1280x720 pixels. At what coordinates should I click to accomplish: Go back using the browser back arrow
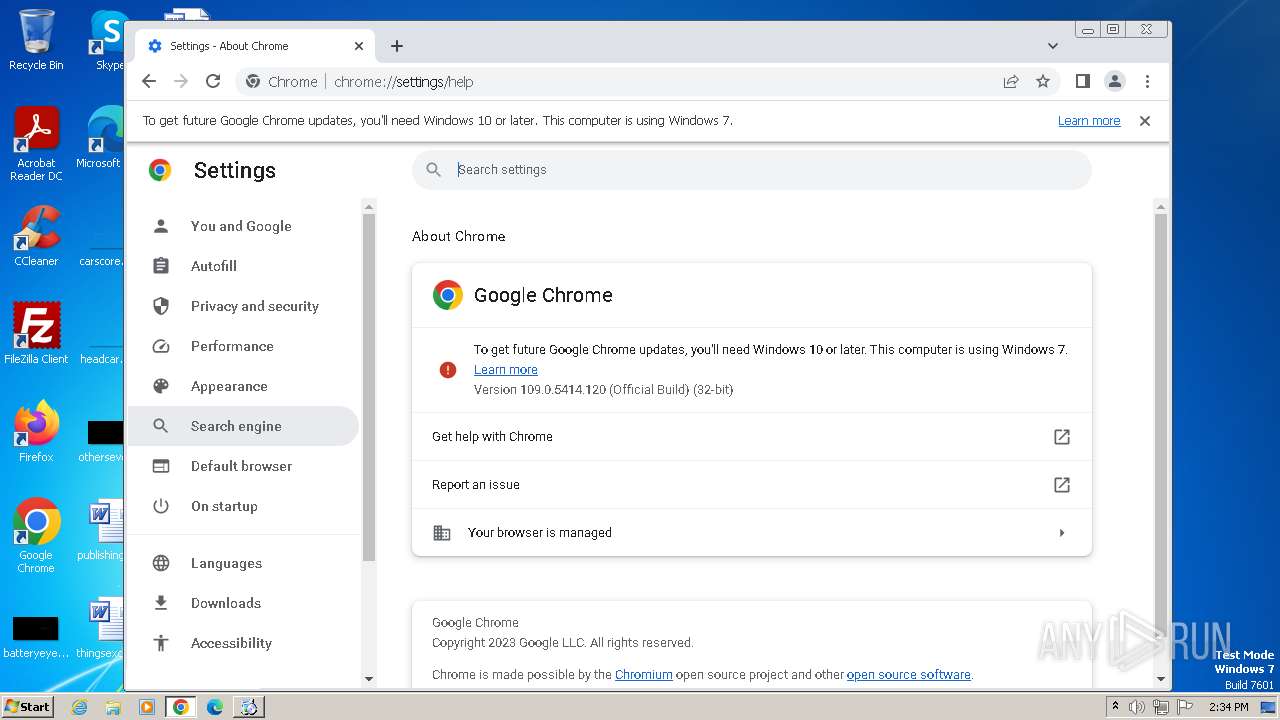click(149, 82)
